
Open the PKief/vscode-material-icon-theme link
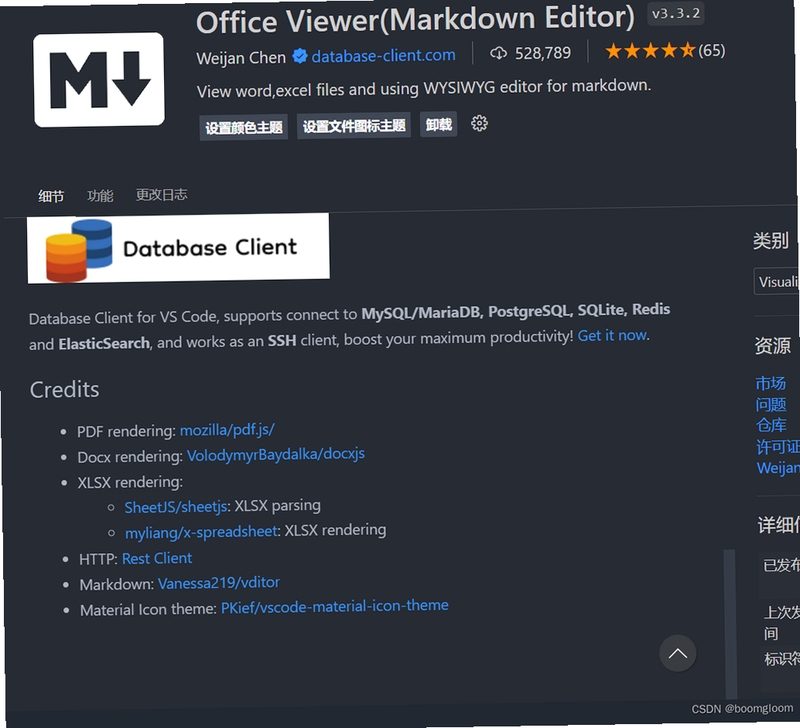pos(334,607)
